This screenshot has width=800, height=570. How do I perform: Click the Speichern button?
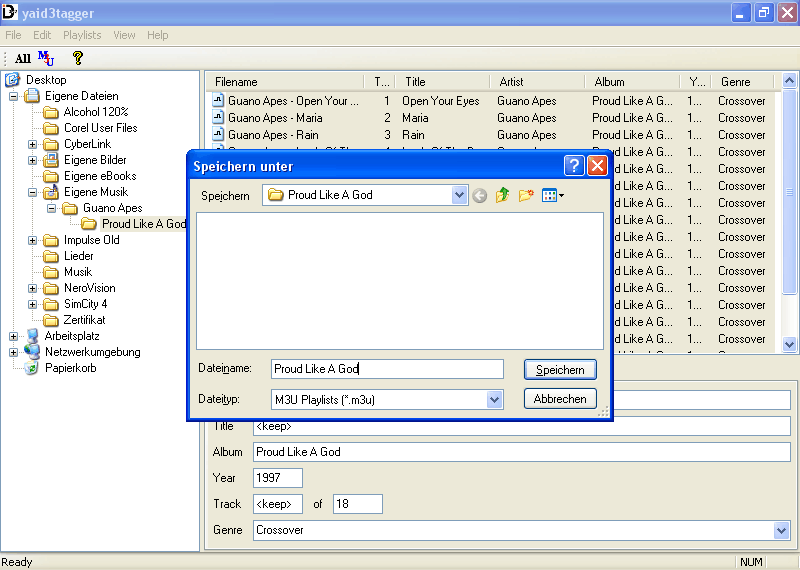click(560, 369)
